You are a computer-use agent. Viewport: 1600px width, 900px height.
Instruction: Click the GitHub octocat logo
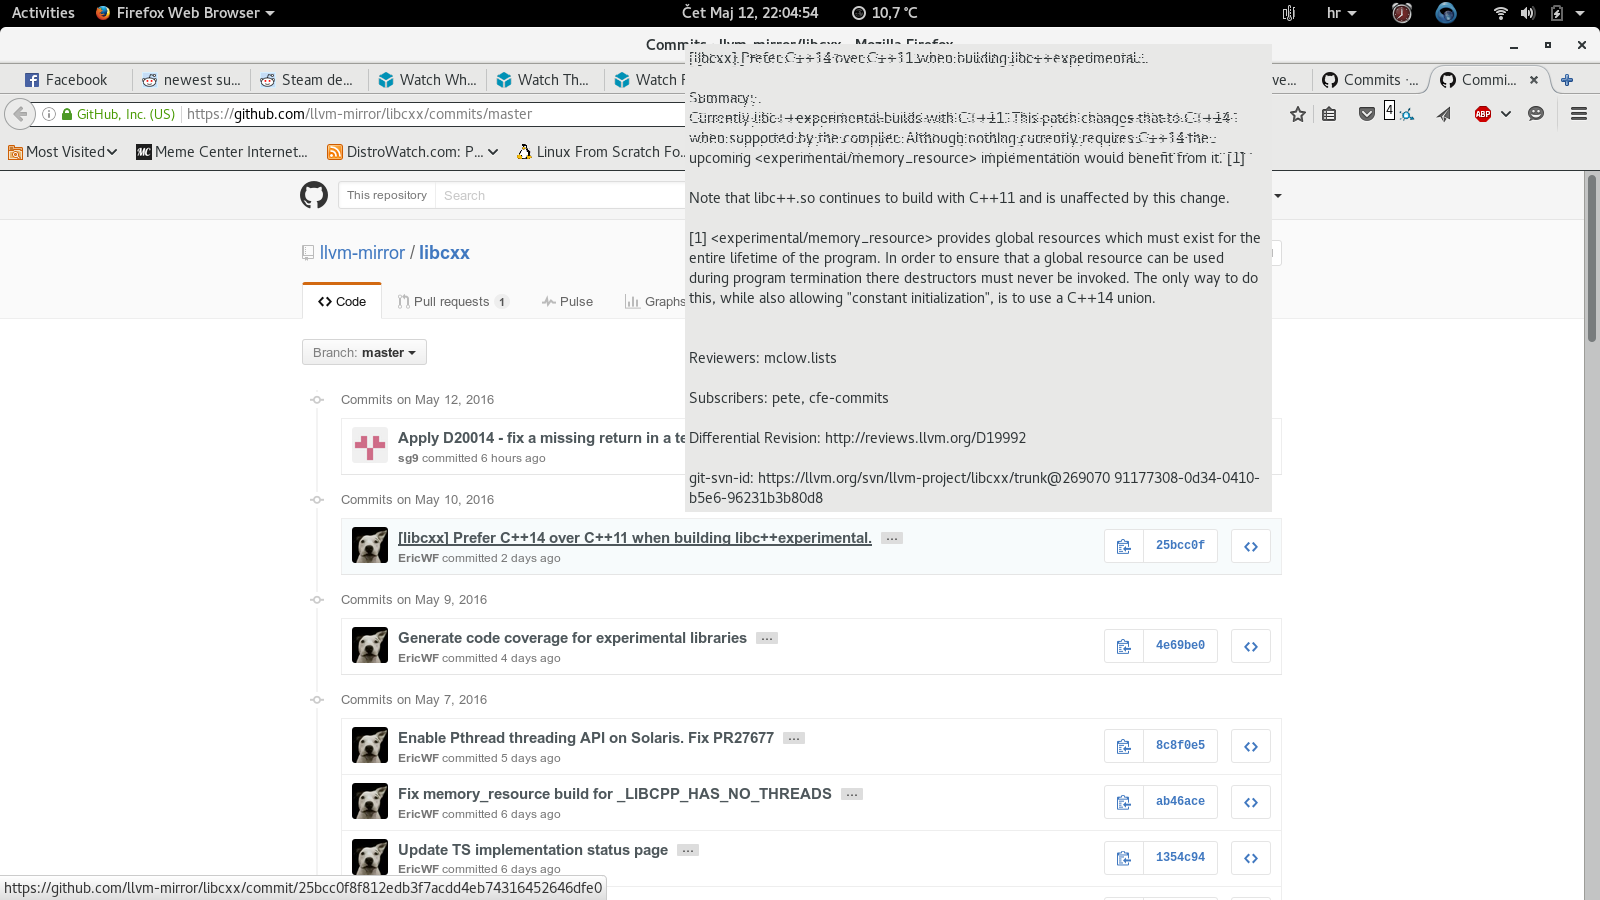coord(314,195)
